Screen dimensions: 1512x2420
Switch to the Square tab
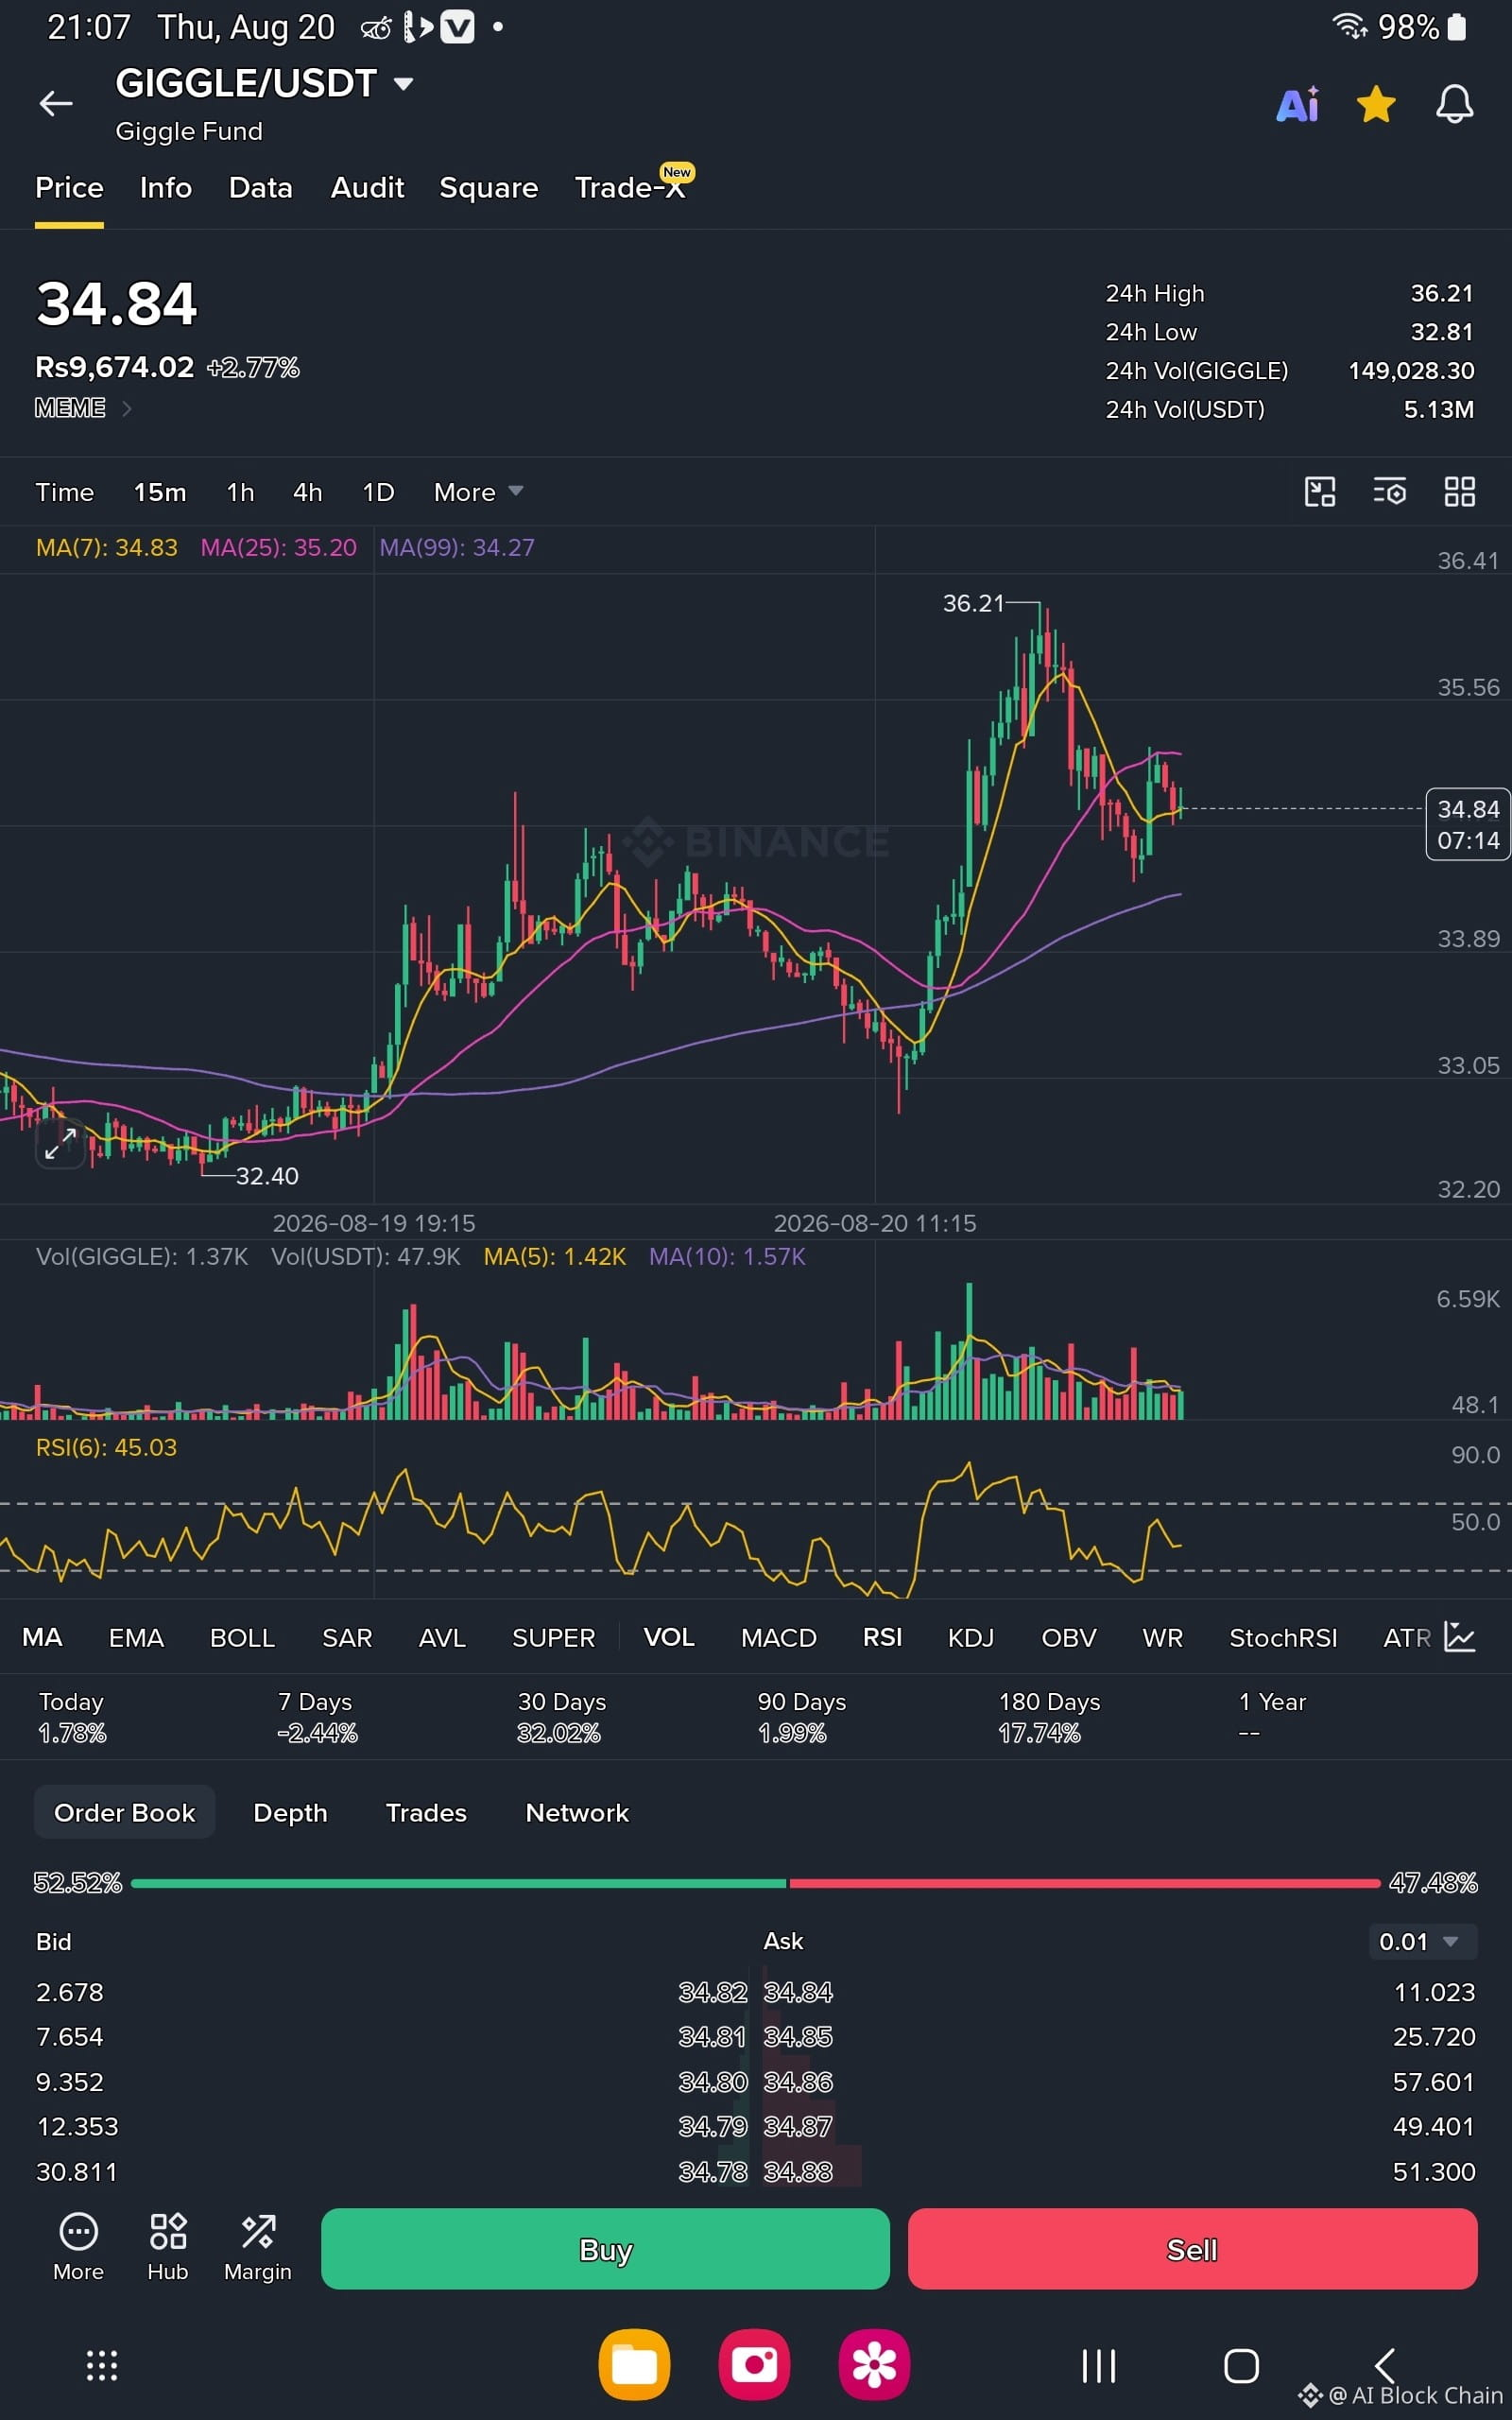[x=489, y=188]
